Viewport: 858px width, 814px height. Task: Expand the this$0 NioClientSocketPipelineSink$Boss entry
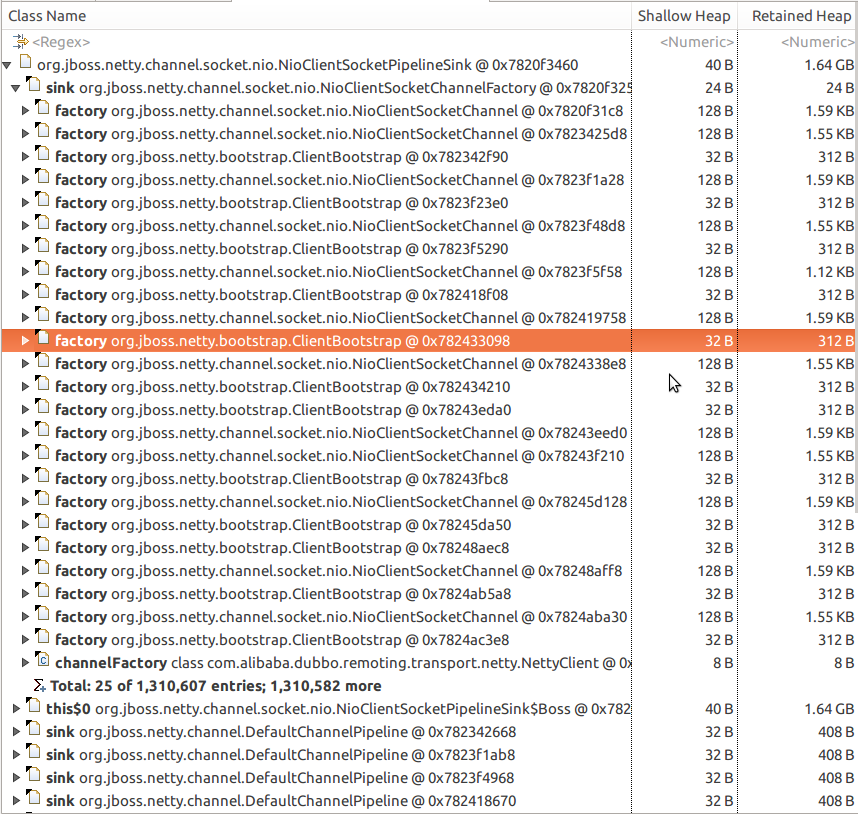[x=17, y=708]
